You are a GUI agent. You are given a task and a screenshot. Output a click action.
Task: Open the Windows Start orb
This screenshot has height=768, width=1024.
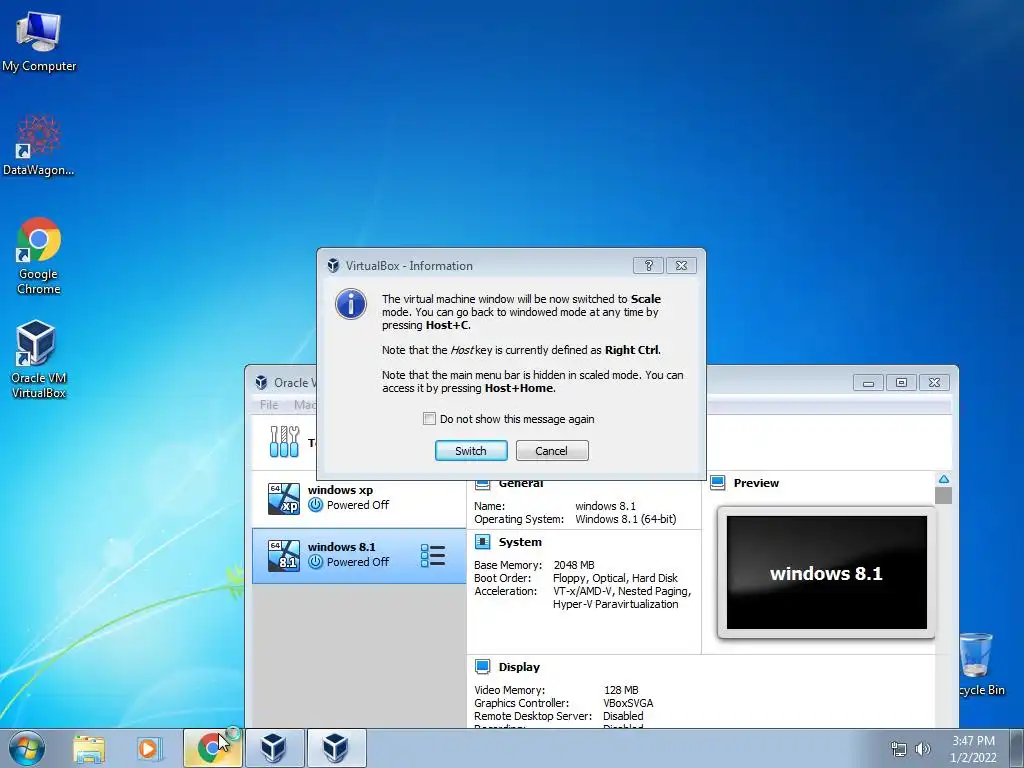point(26,748)
